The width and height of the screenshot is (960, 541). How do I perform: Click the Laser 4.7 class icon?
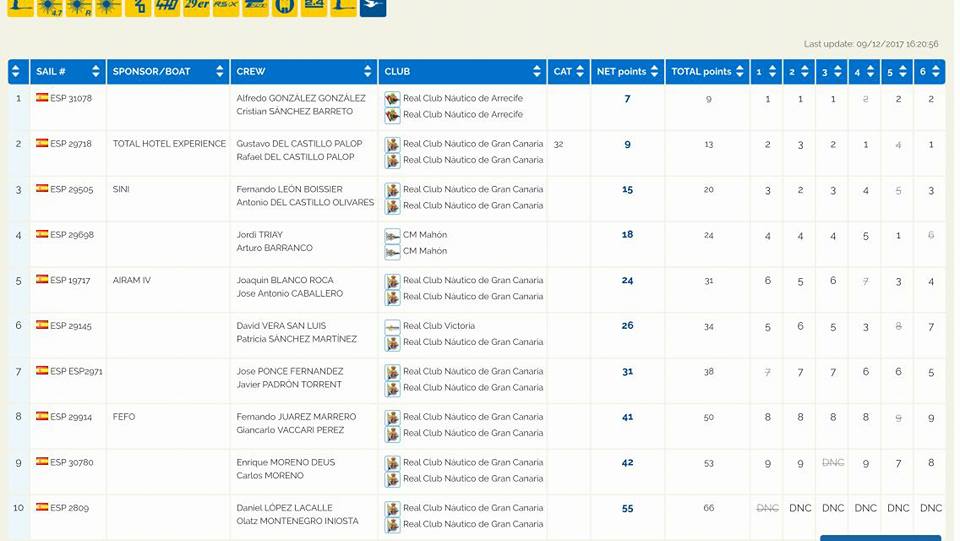(49, 6)
